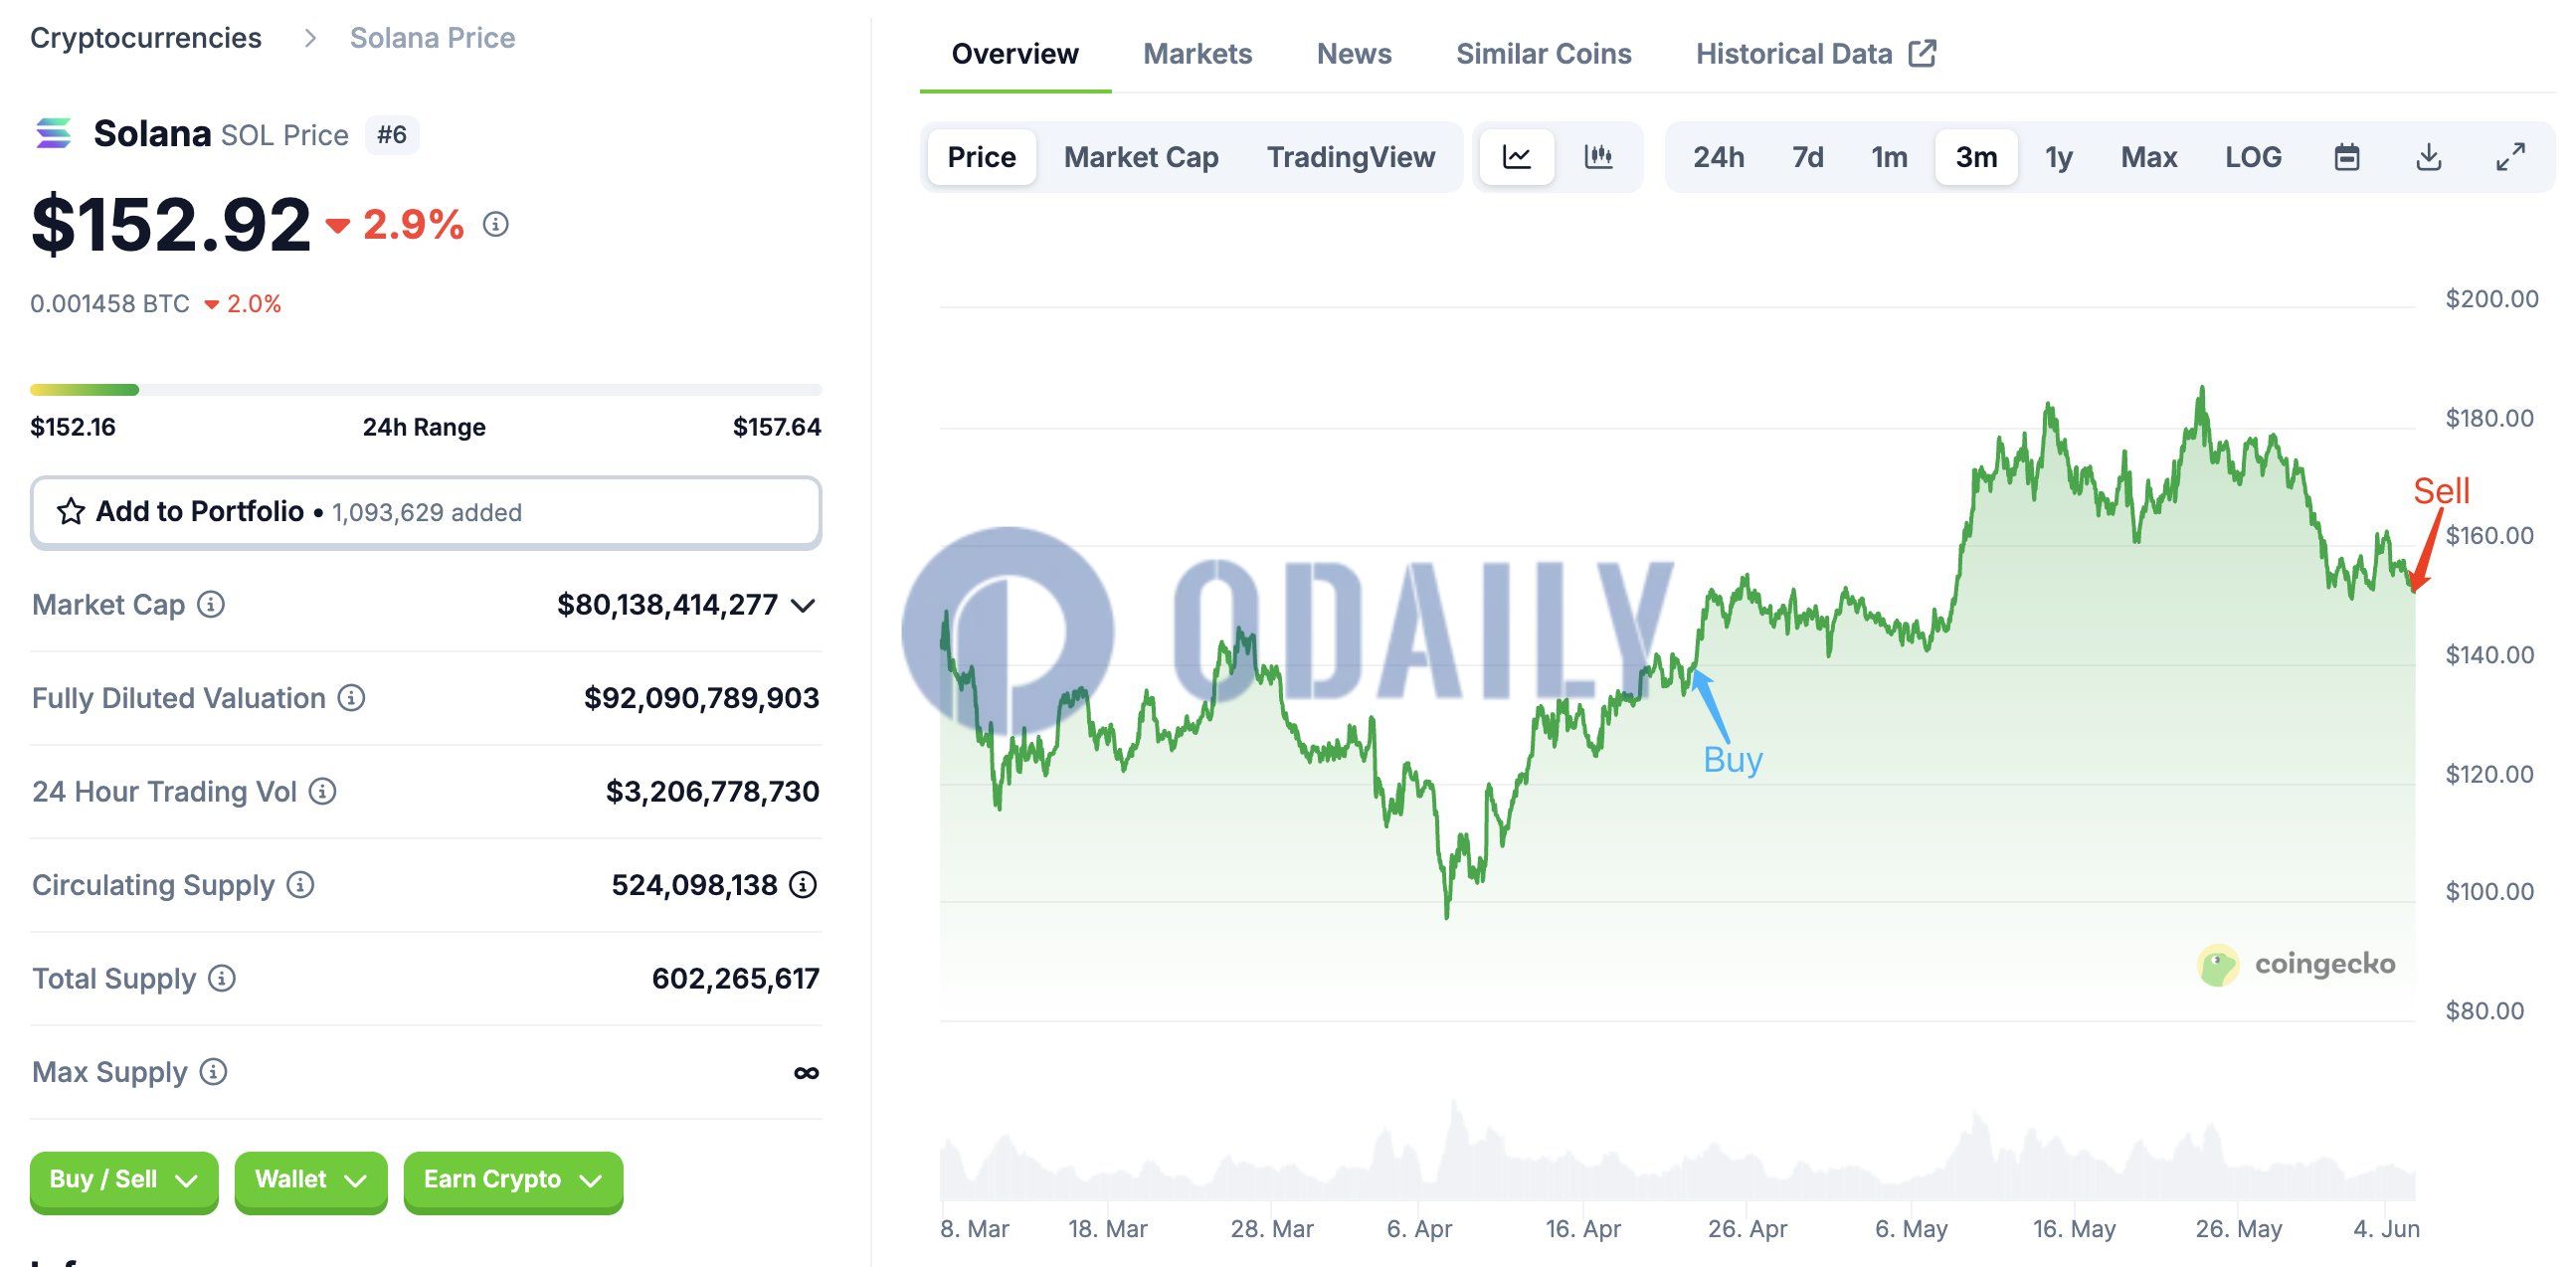Viewport: 2576px width, 1267px height.
Task: Click the download chart data icon
Action: pyautogui.click(x=2428, y=157)
